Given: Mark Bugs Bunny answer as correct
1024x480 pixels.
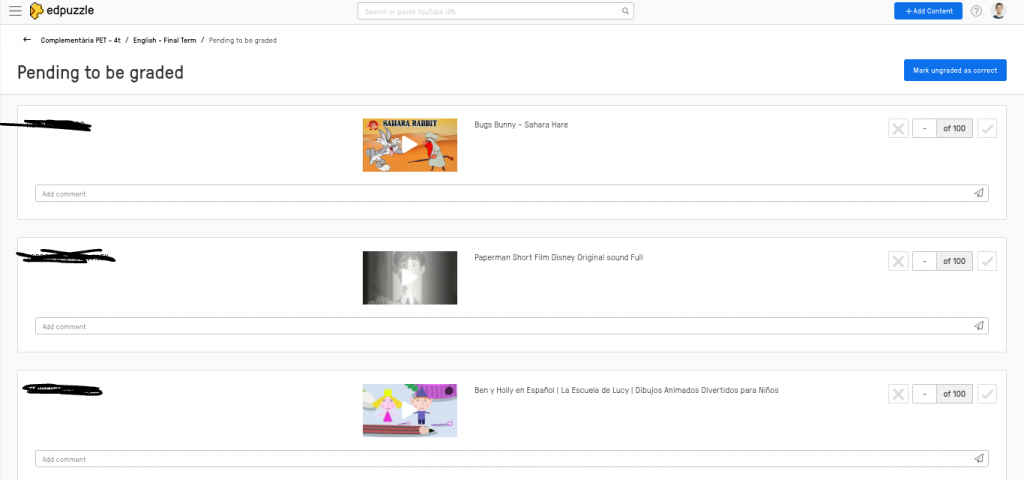Looking at the screenshot, I should click(987, 128).
